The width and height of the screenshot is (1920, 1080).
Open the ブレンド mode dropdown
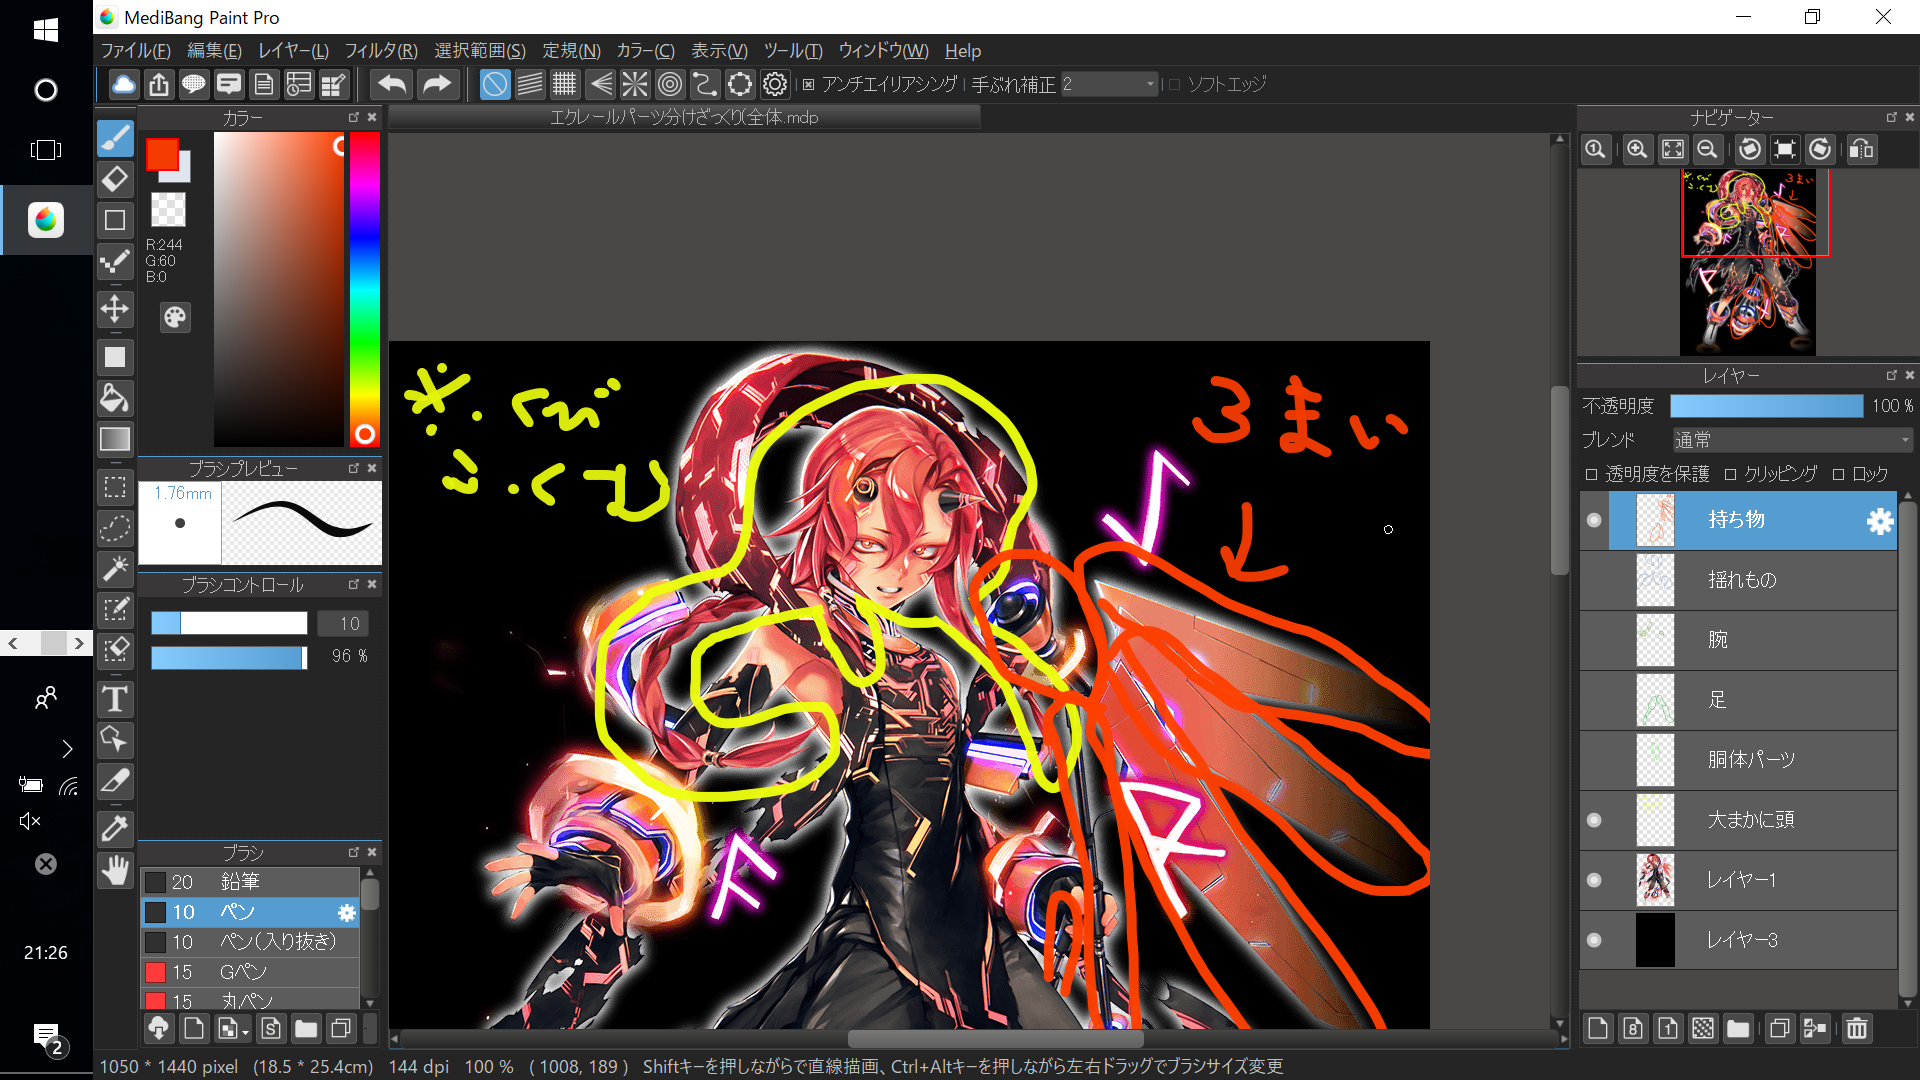[1792, 440]
